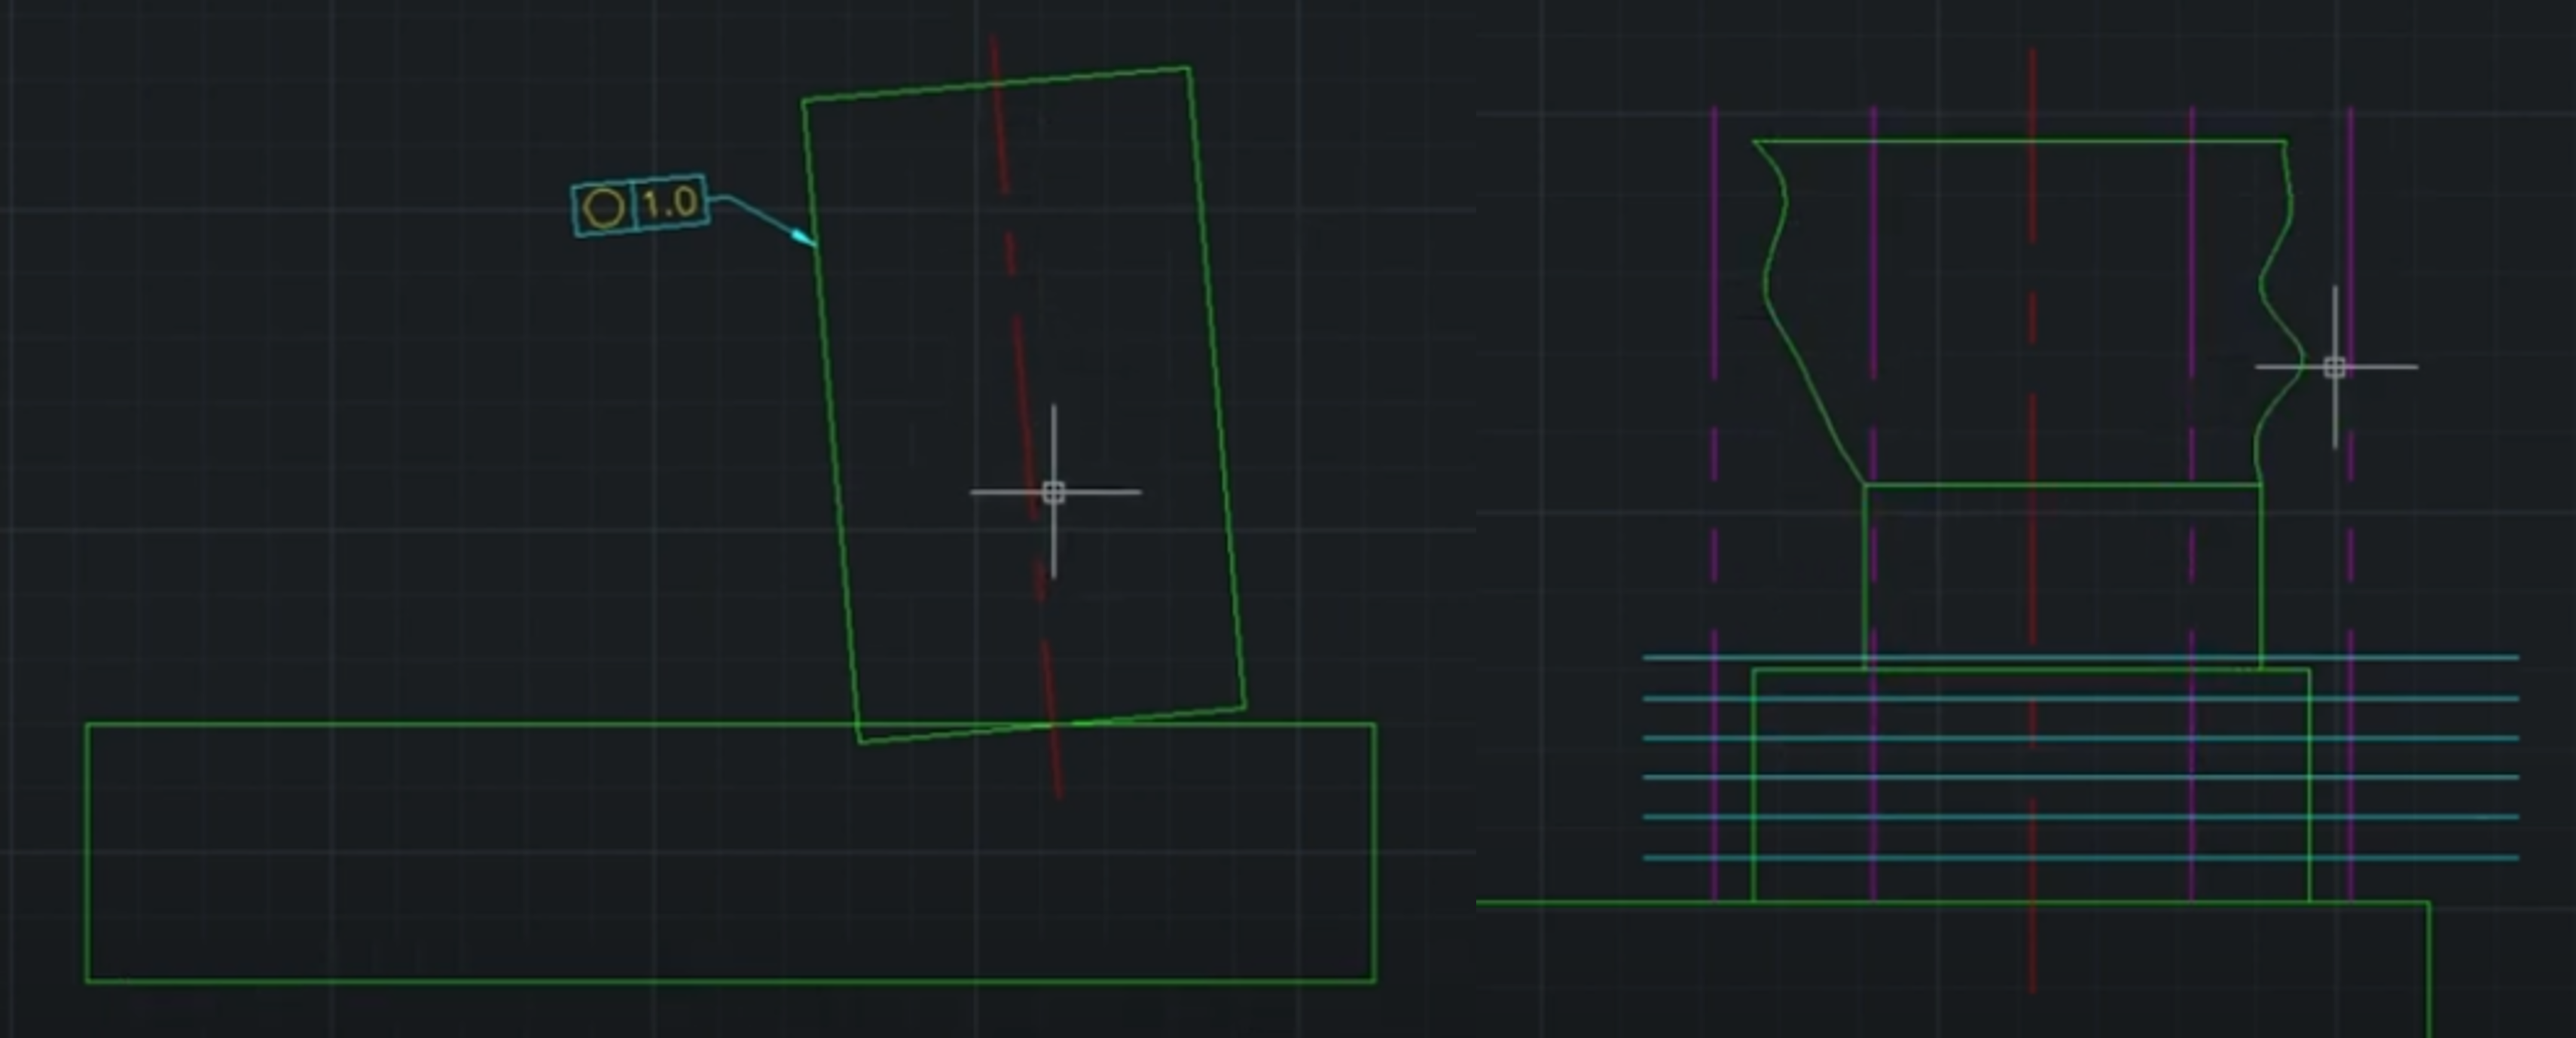The width and height of the screenshot is (2576, 1038).
Task: Click the crosshair pickbox in right view
Action: click(x=2334, y=367)
